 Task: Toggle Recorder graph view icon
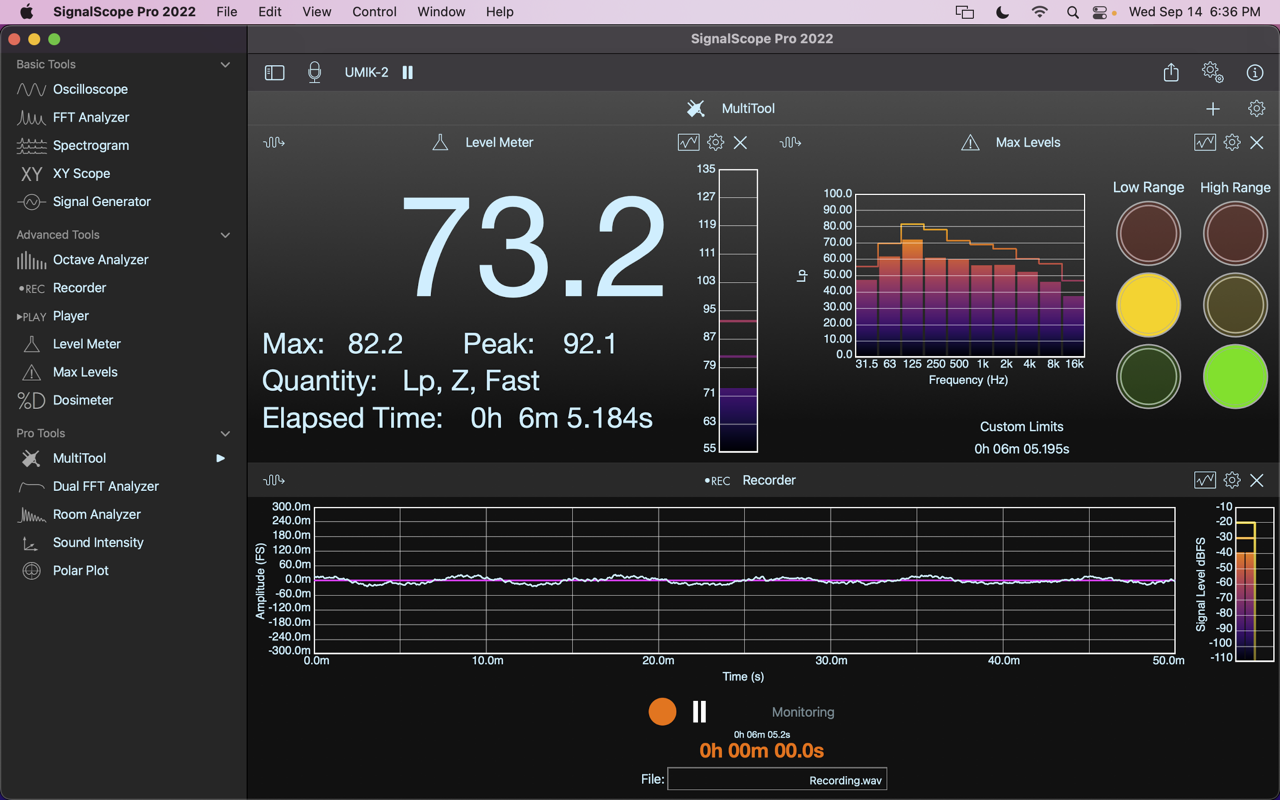pos(1205,480)
